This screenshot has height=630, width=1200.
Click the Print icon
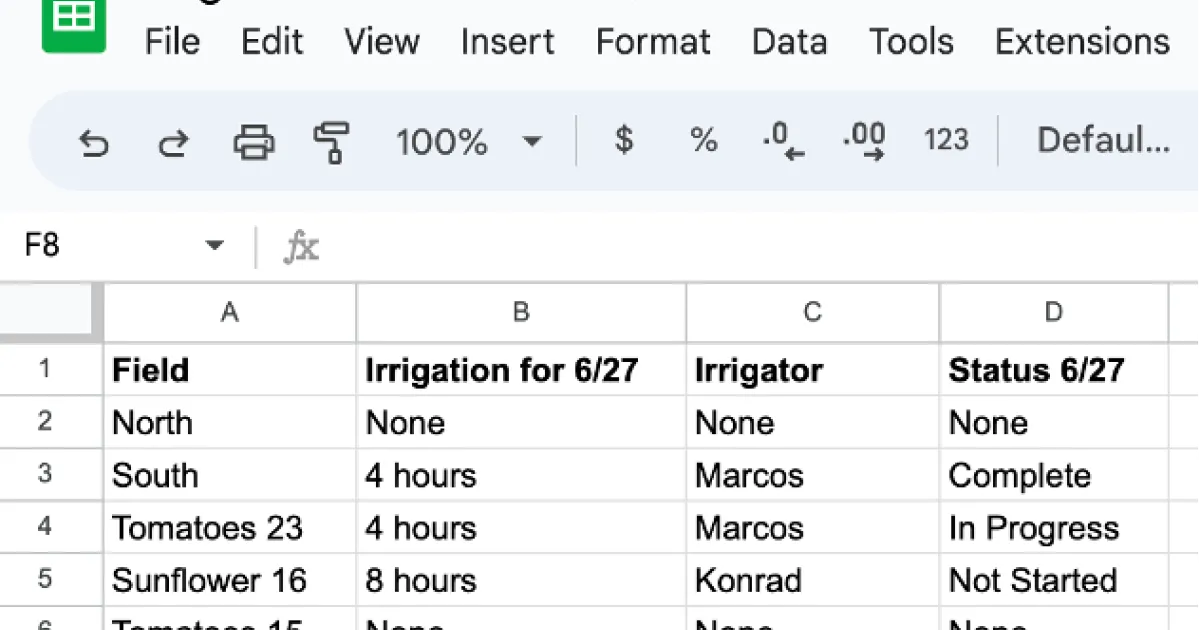click(254, 141)
